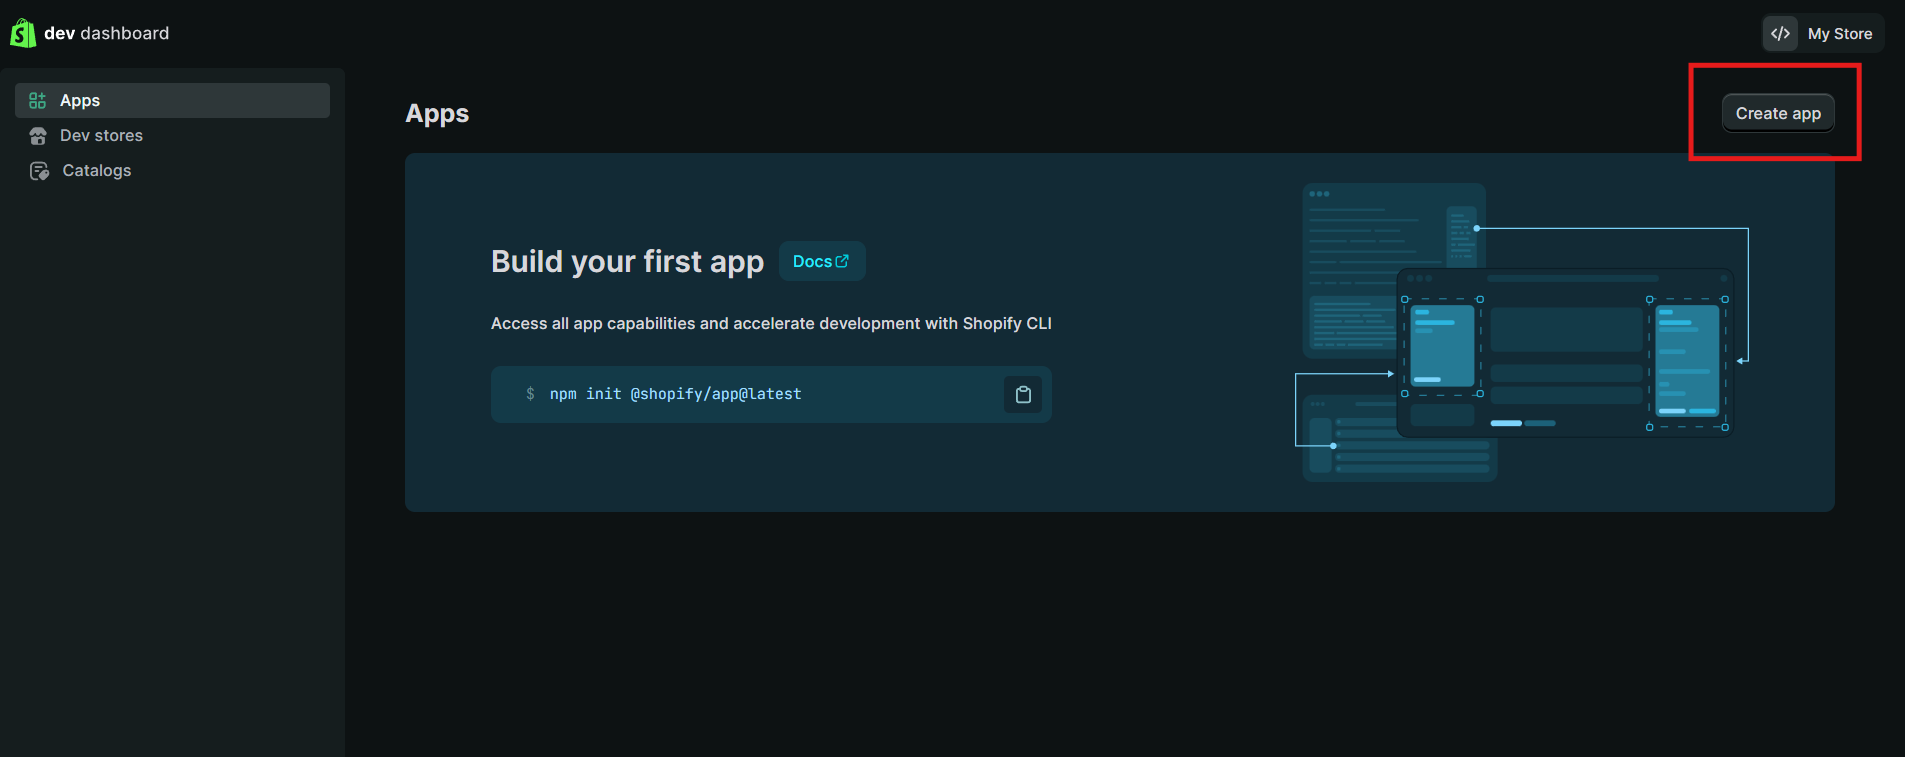The height and width of the screenshot is (757, 1905).
Task: Select the Apps grid icon in sidebar
Action: pos(37,100)
